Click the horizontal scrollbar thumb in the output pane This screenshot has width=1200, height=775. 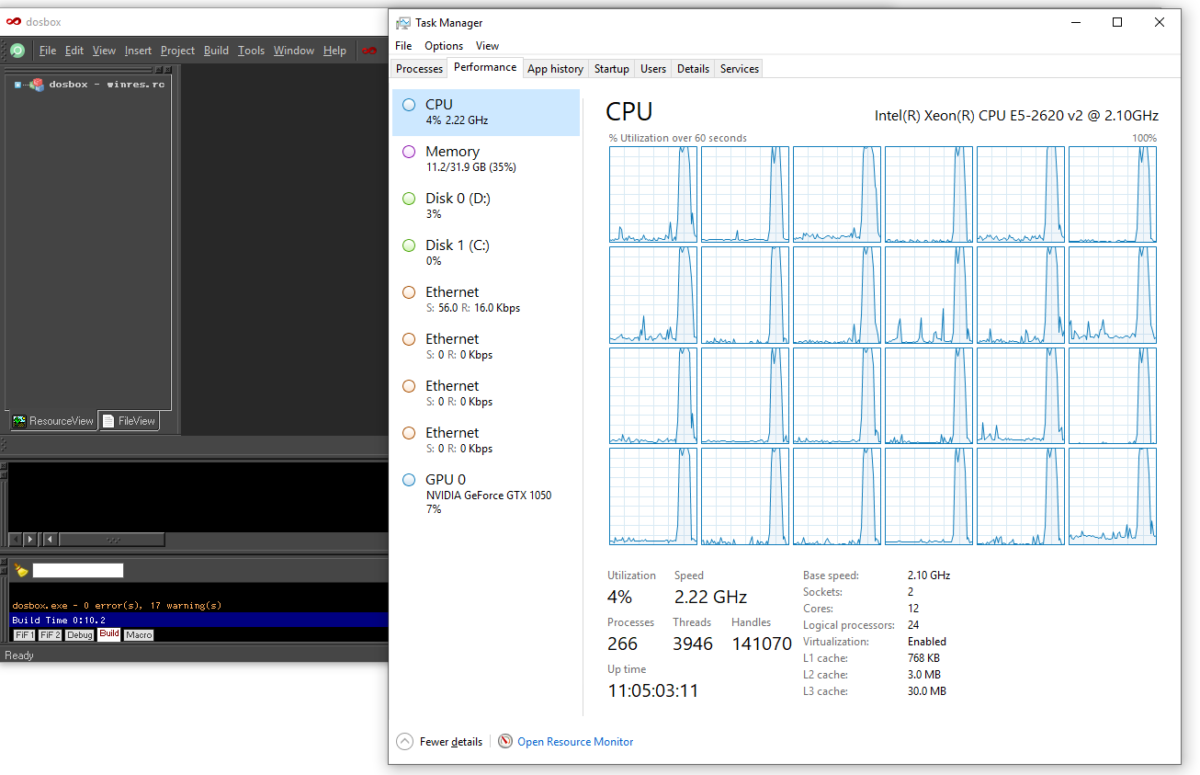click(111, 539)
